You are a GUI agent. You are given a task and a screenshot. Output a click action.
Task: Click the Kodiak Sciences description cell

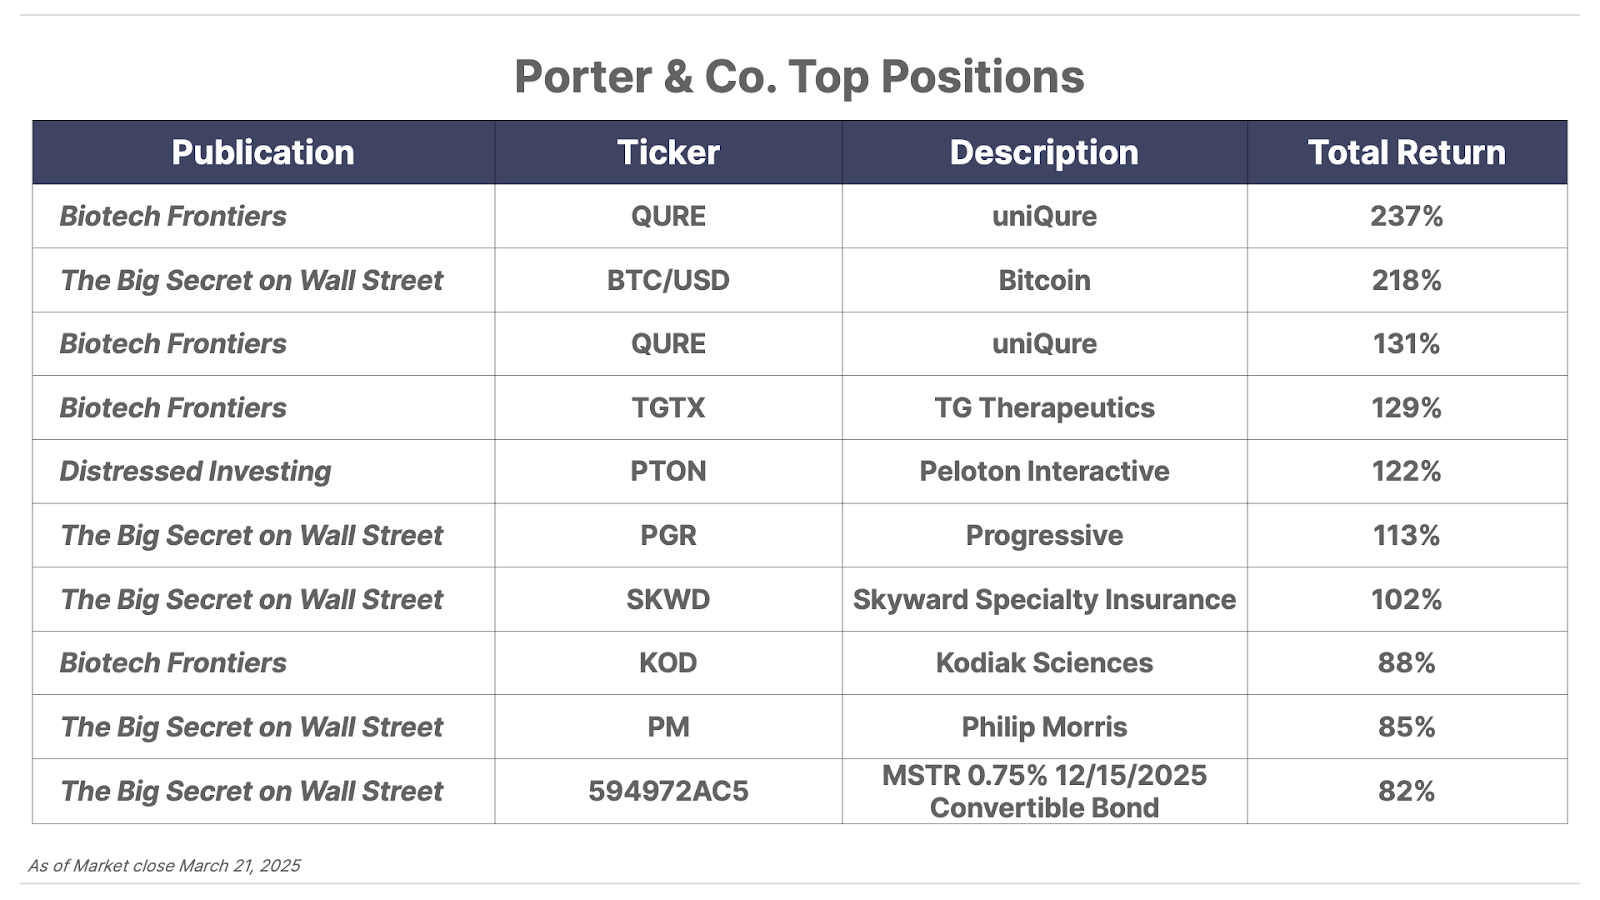(1044, 663)
